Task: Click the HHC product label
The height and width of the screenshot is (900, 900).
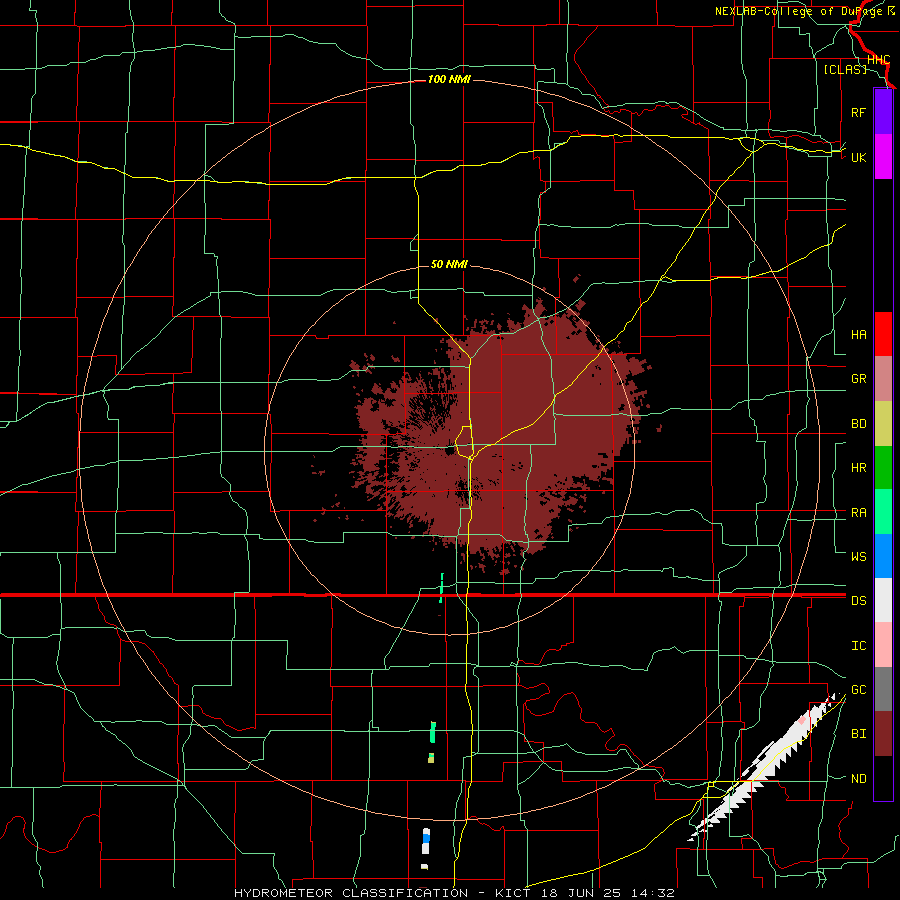Action: 879,60
